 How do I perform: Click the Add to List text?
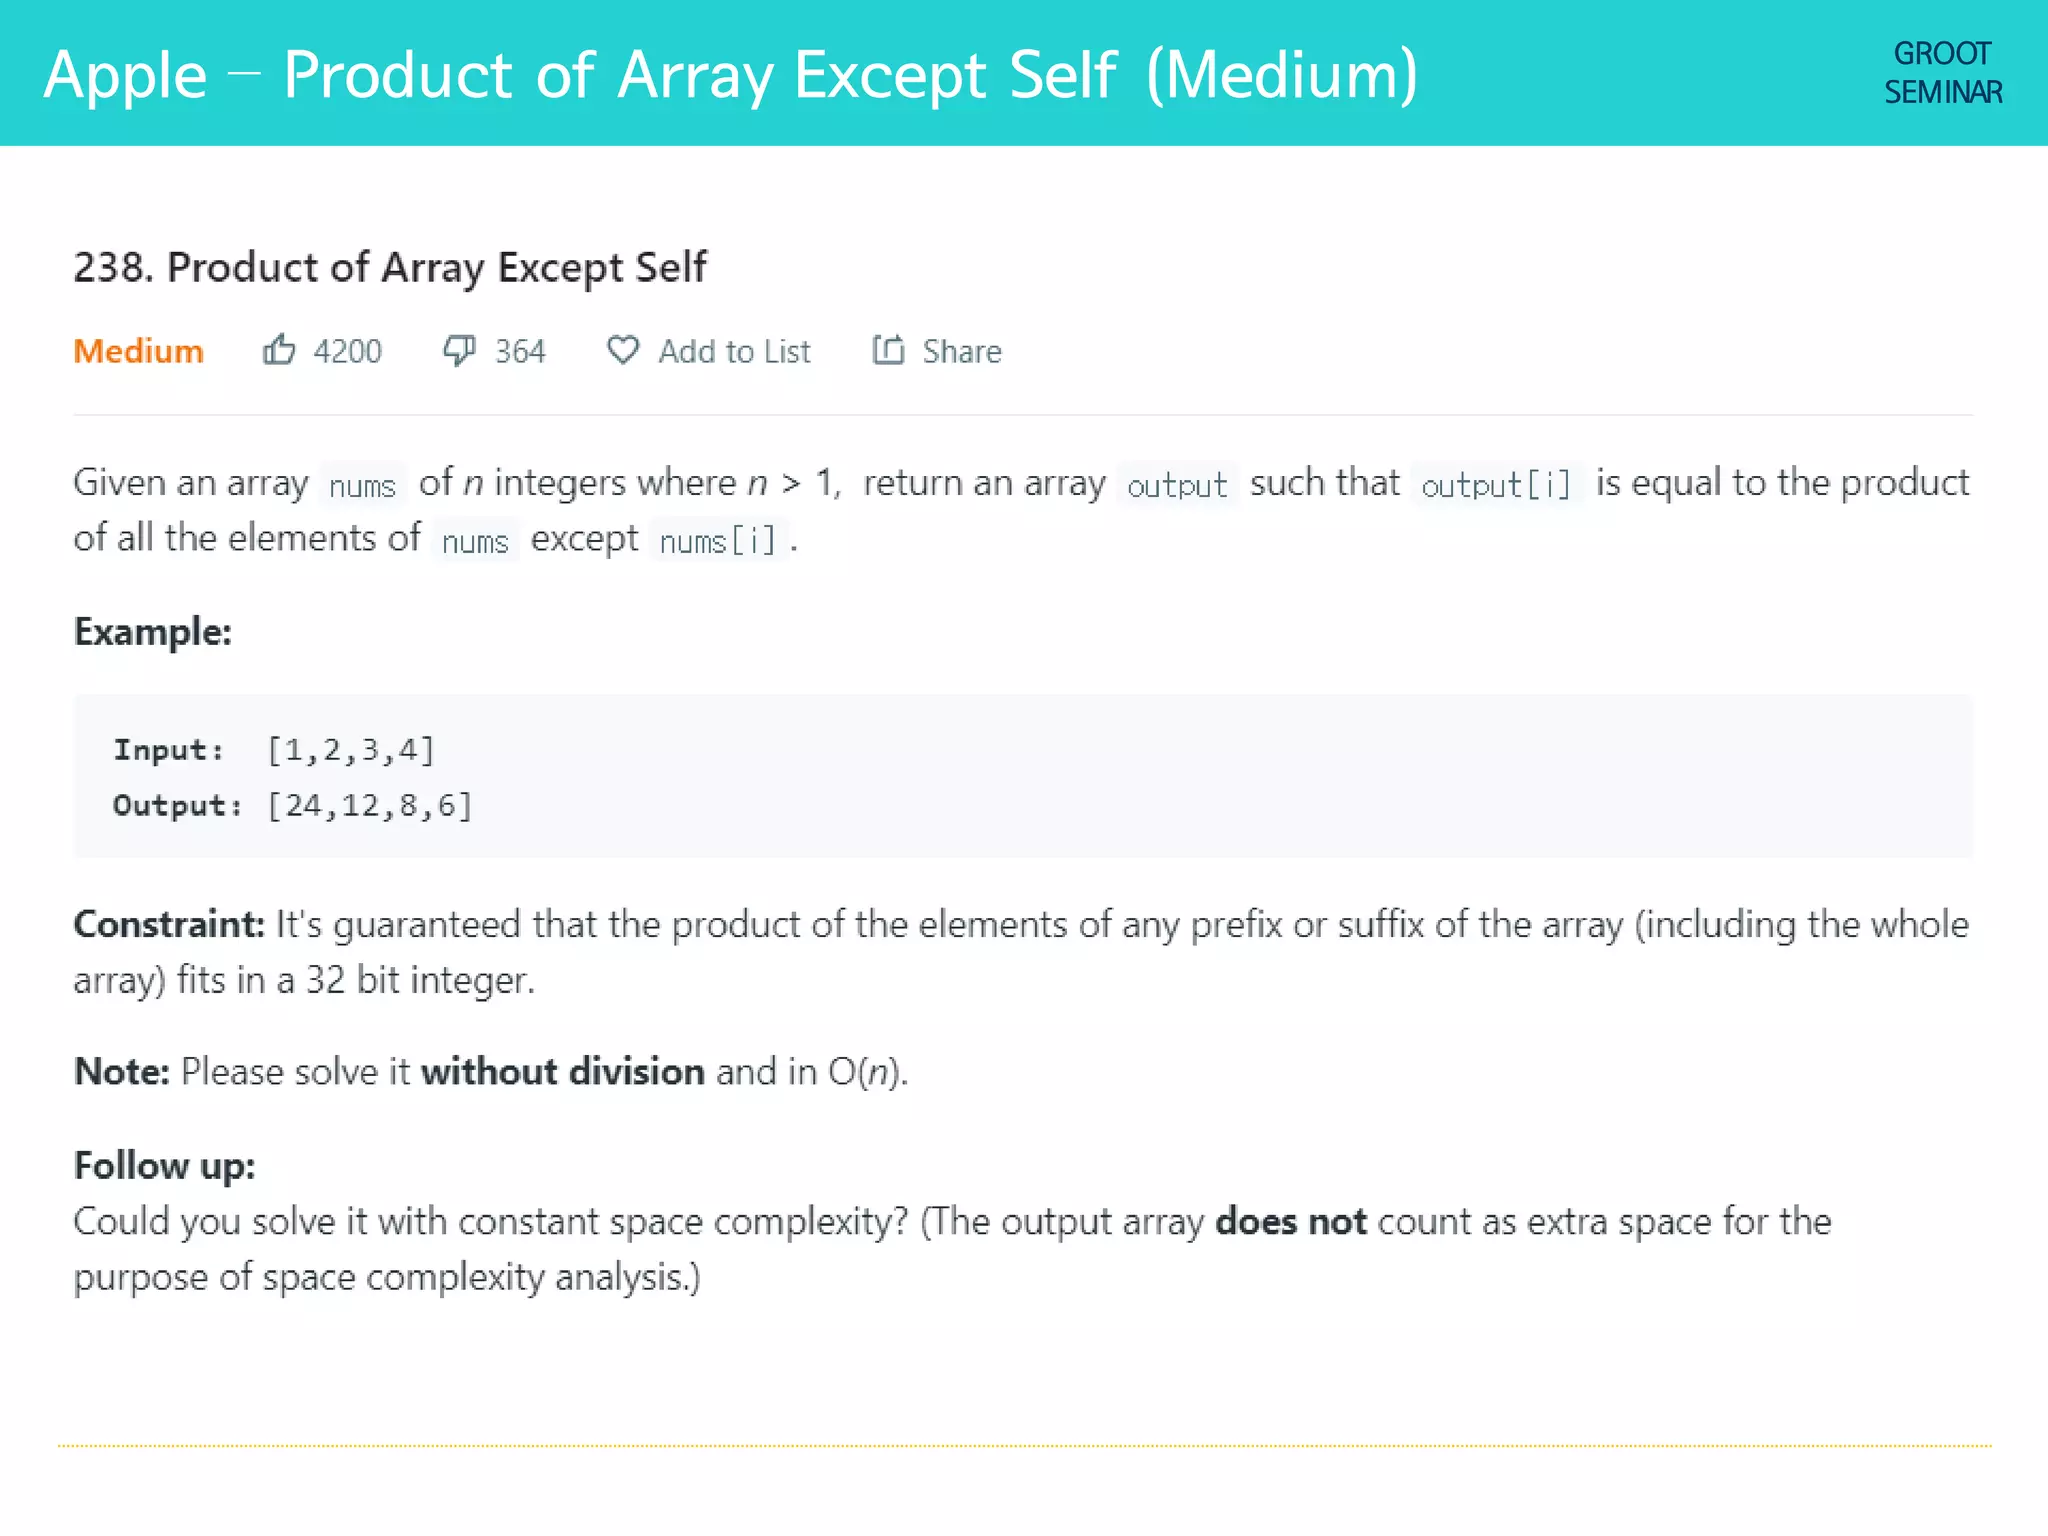pos(734,351)
